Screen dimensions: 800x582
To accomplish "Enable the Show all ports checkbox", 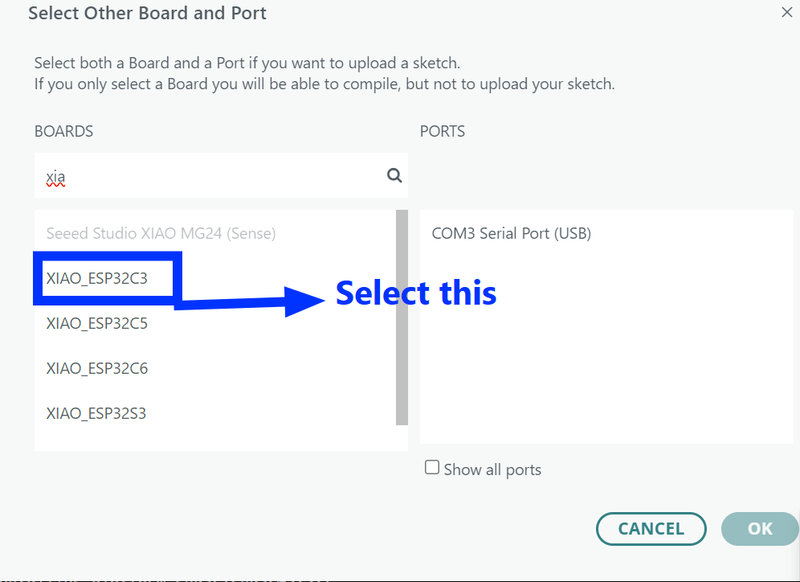I will (432, 467).
